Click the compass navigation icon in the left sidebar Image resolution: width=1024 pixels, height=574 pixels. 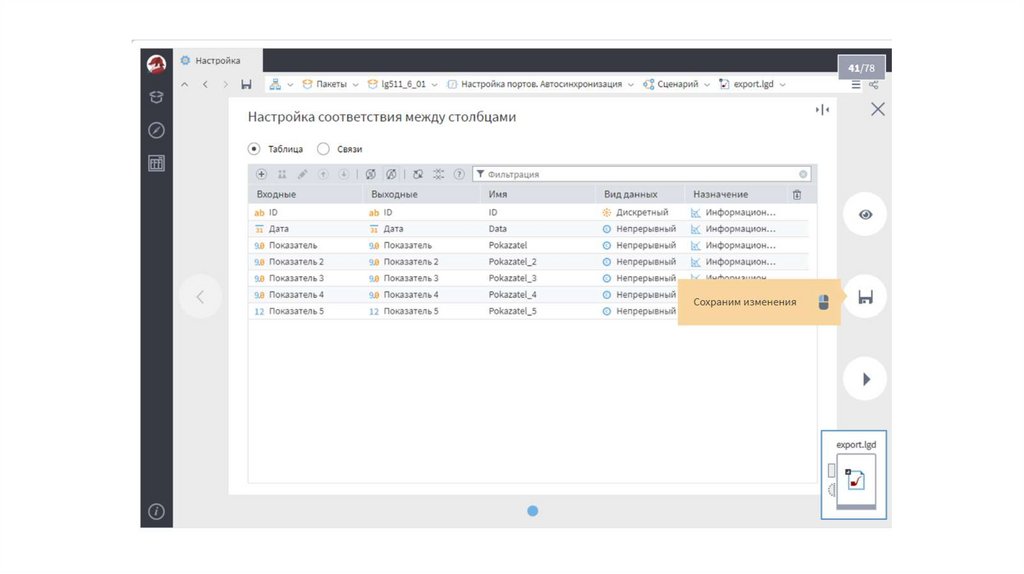pos(156,130)
